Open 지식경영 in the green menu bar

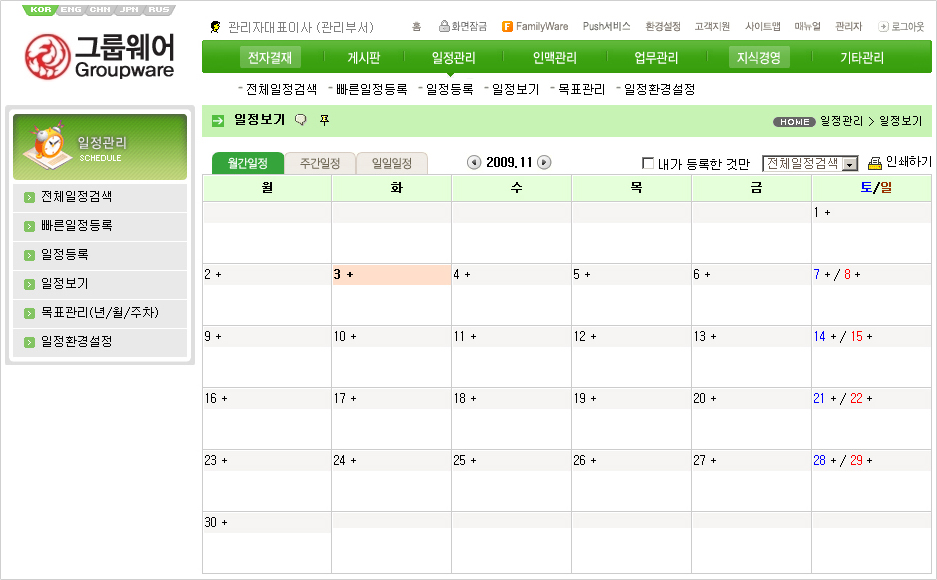coord(758,58)
